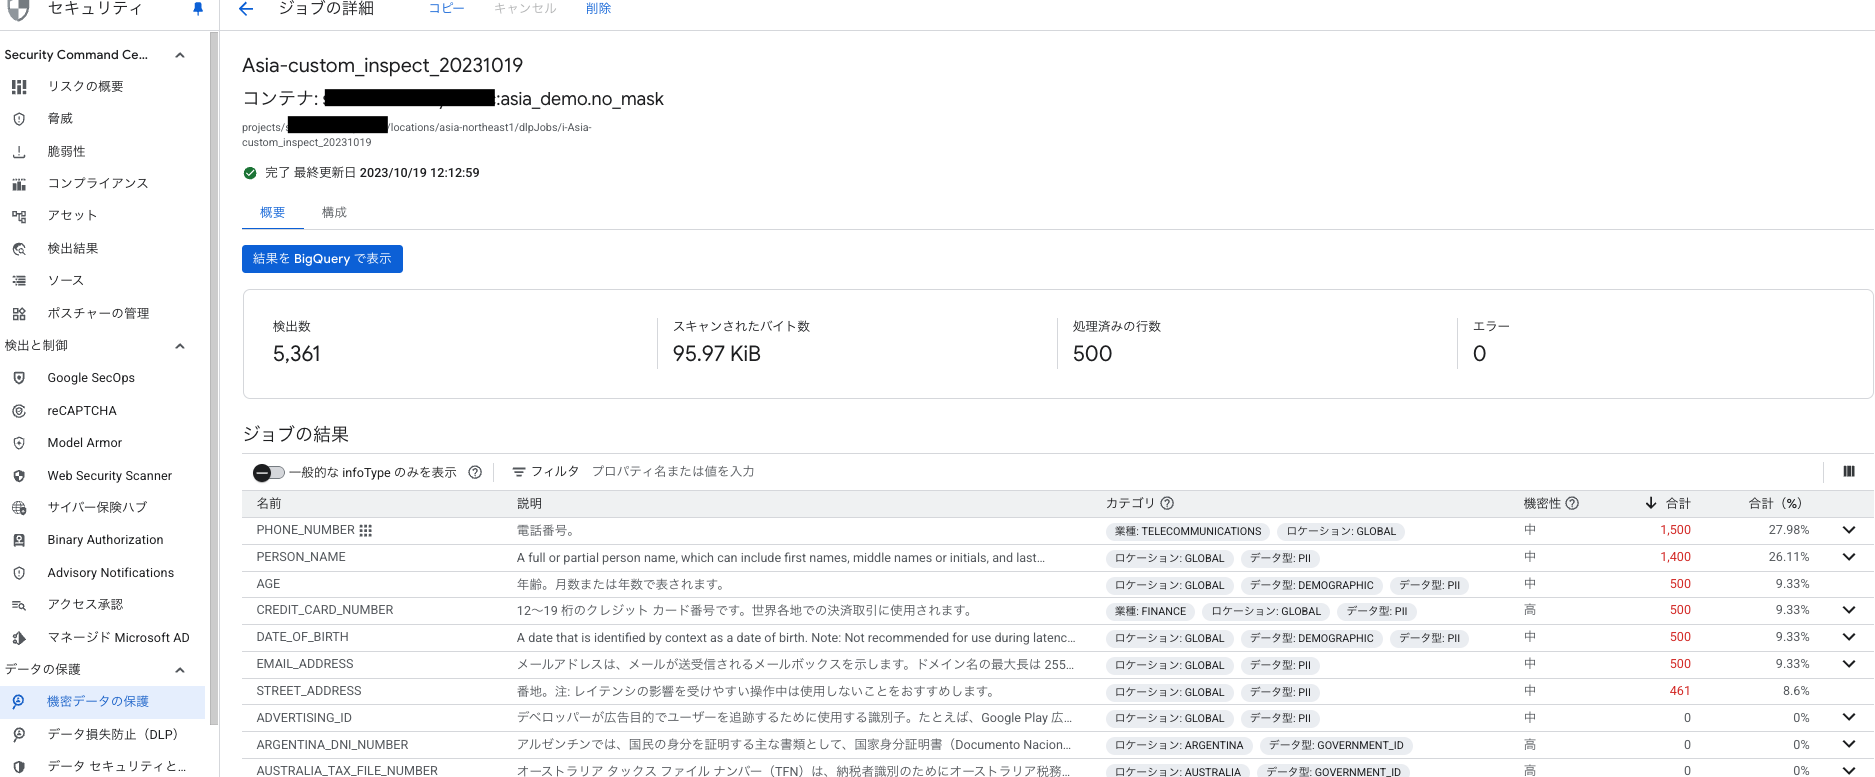Click the 業種: FINANCE category chip

(x=1150, y=611)
